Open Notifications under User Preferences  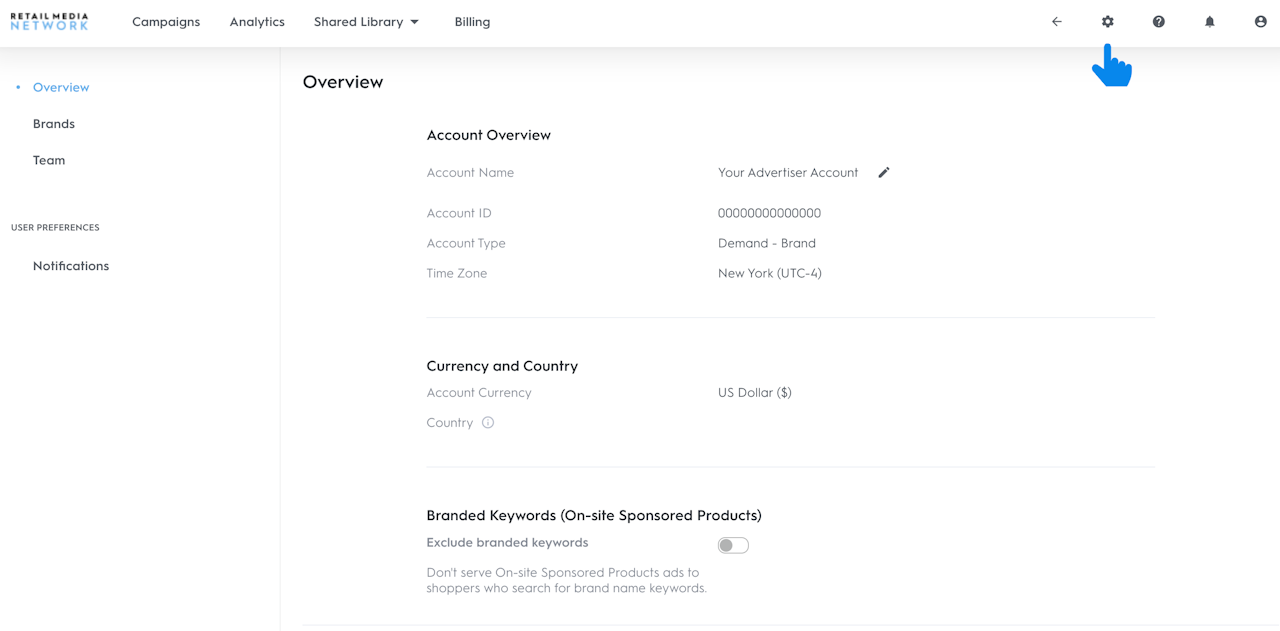point(71,266)
